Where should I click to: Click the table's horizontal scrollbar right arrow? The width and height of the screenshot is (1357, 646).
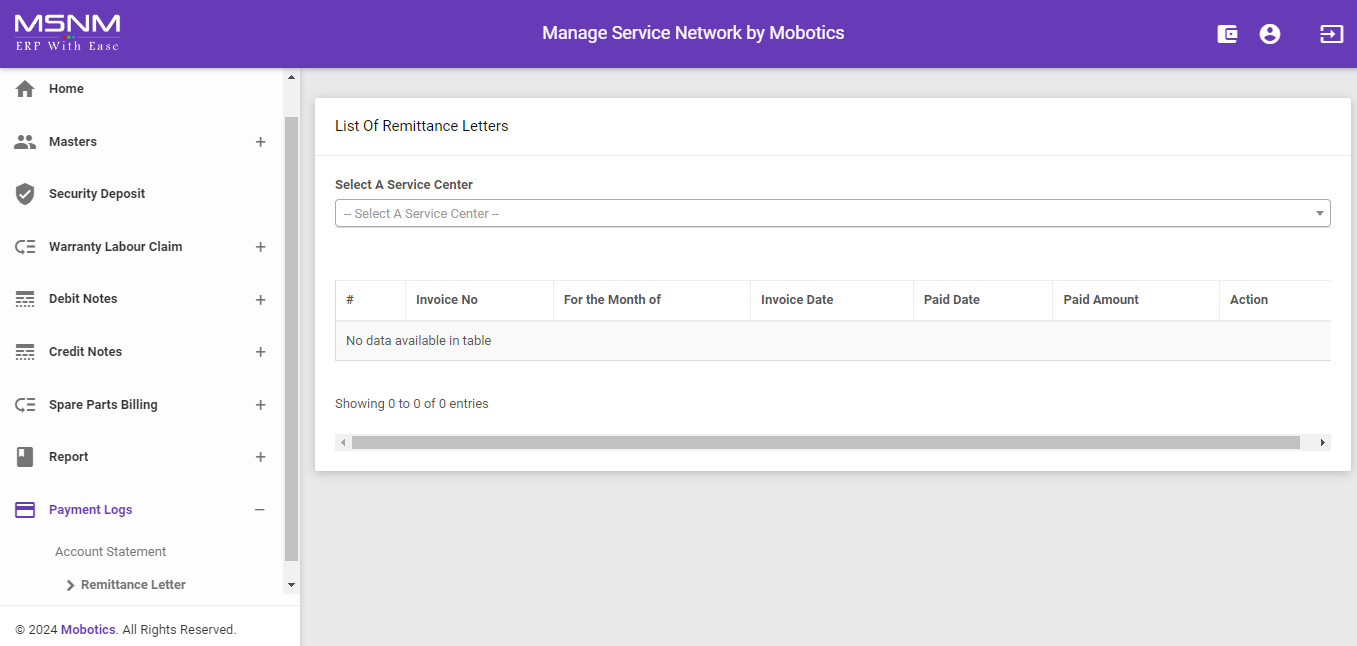tap(1322, 442)
